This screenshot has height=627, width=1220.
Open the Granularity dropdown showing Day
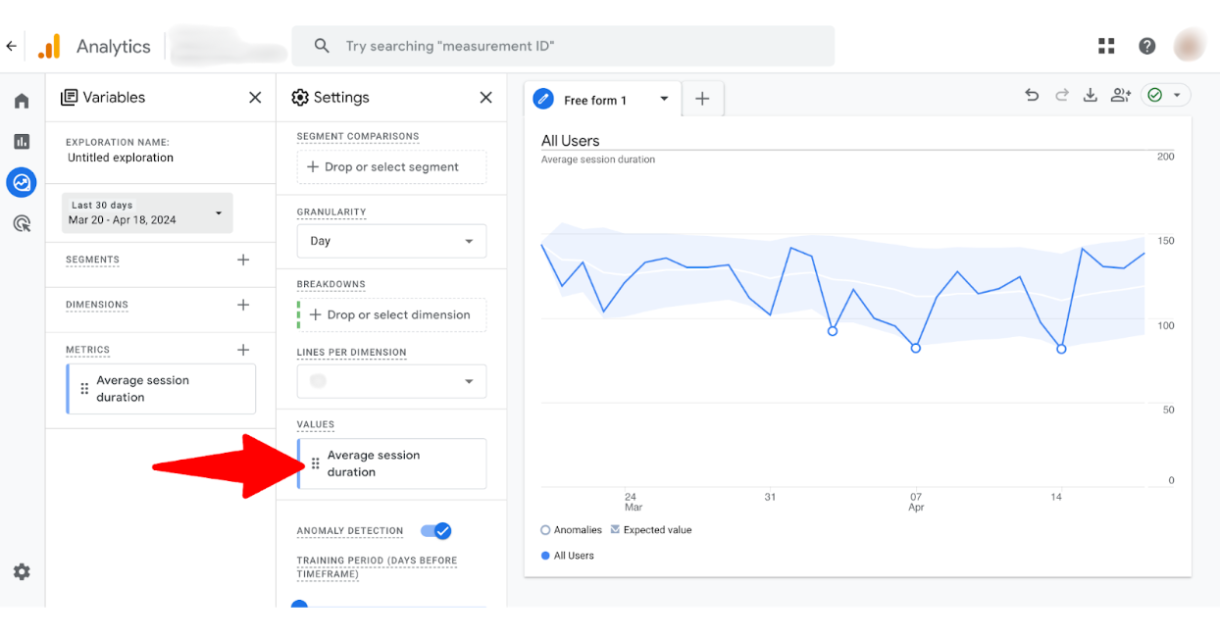[x=391, y=240]
